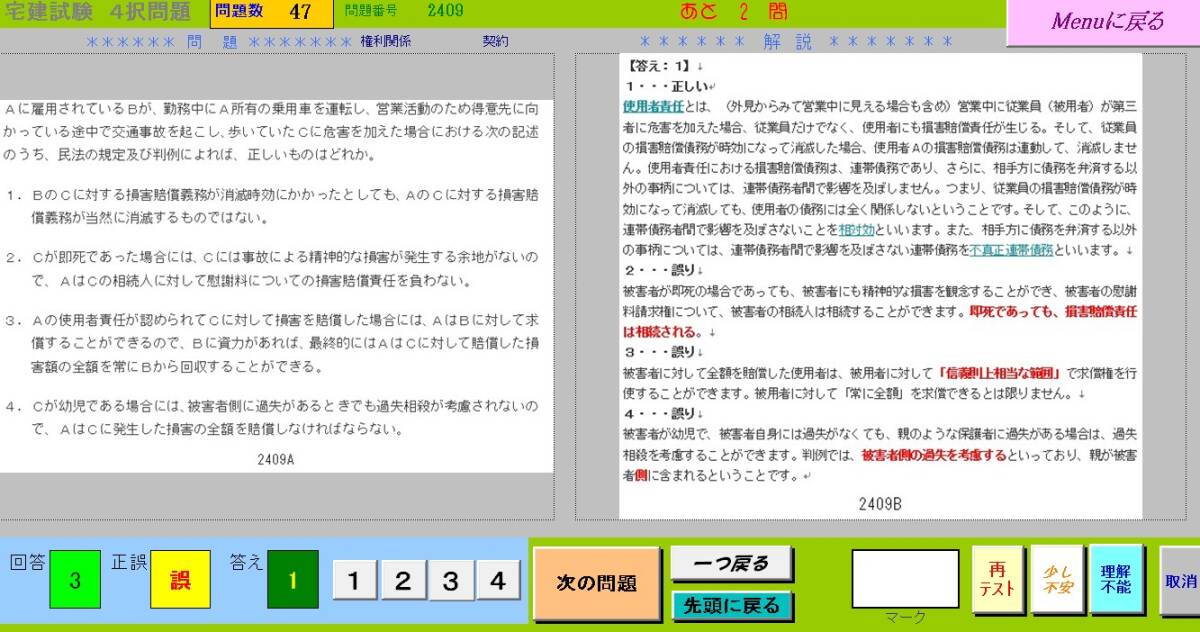Click the 2・・・誤り heading
Screen dimensions: 1200x632
tap(662, 270)
